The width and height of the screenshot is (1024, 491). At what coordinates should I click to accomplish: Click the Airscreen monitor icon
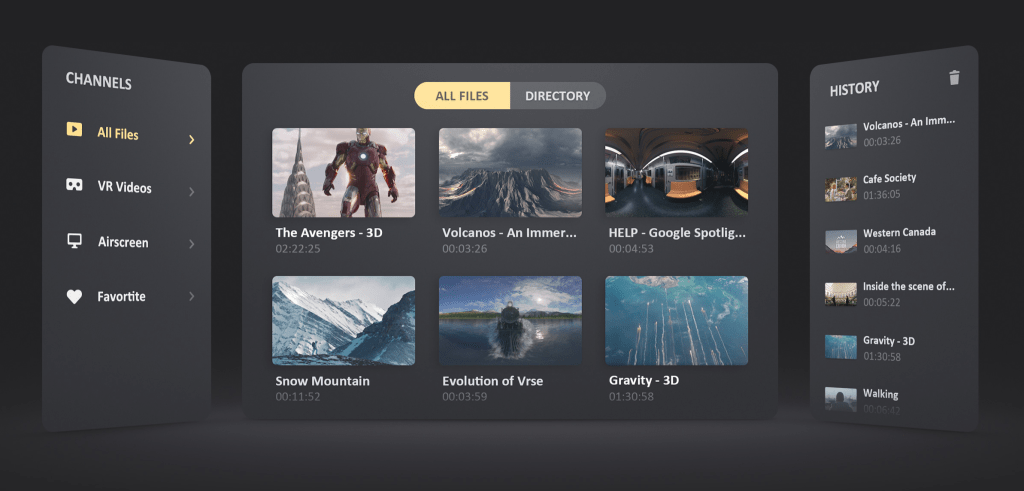74,241
